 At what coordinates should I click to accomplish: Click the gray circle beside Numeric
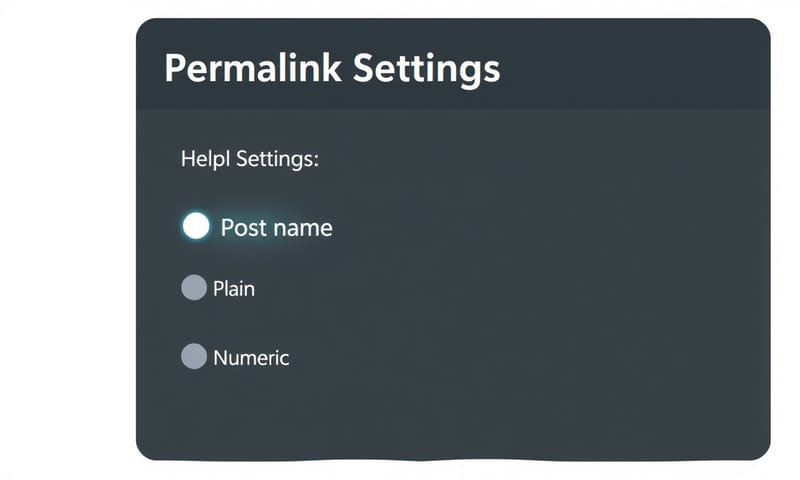(x=194, y=356)
